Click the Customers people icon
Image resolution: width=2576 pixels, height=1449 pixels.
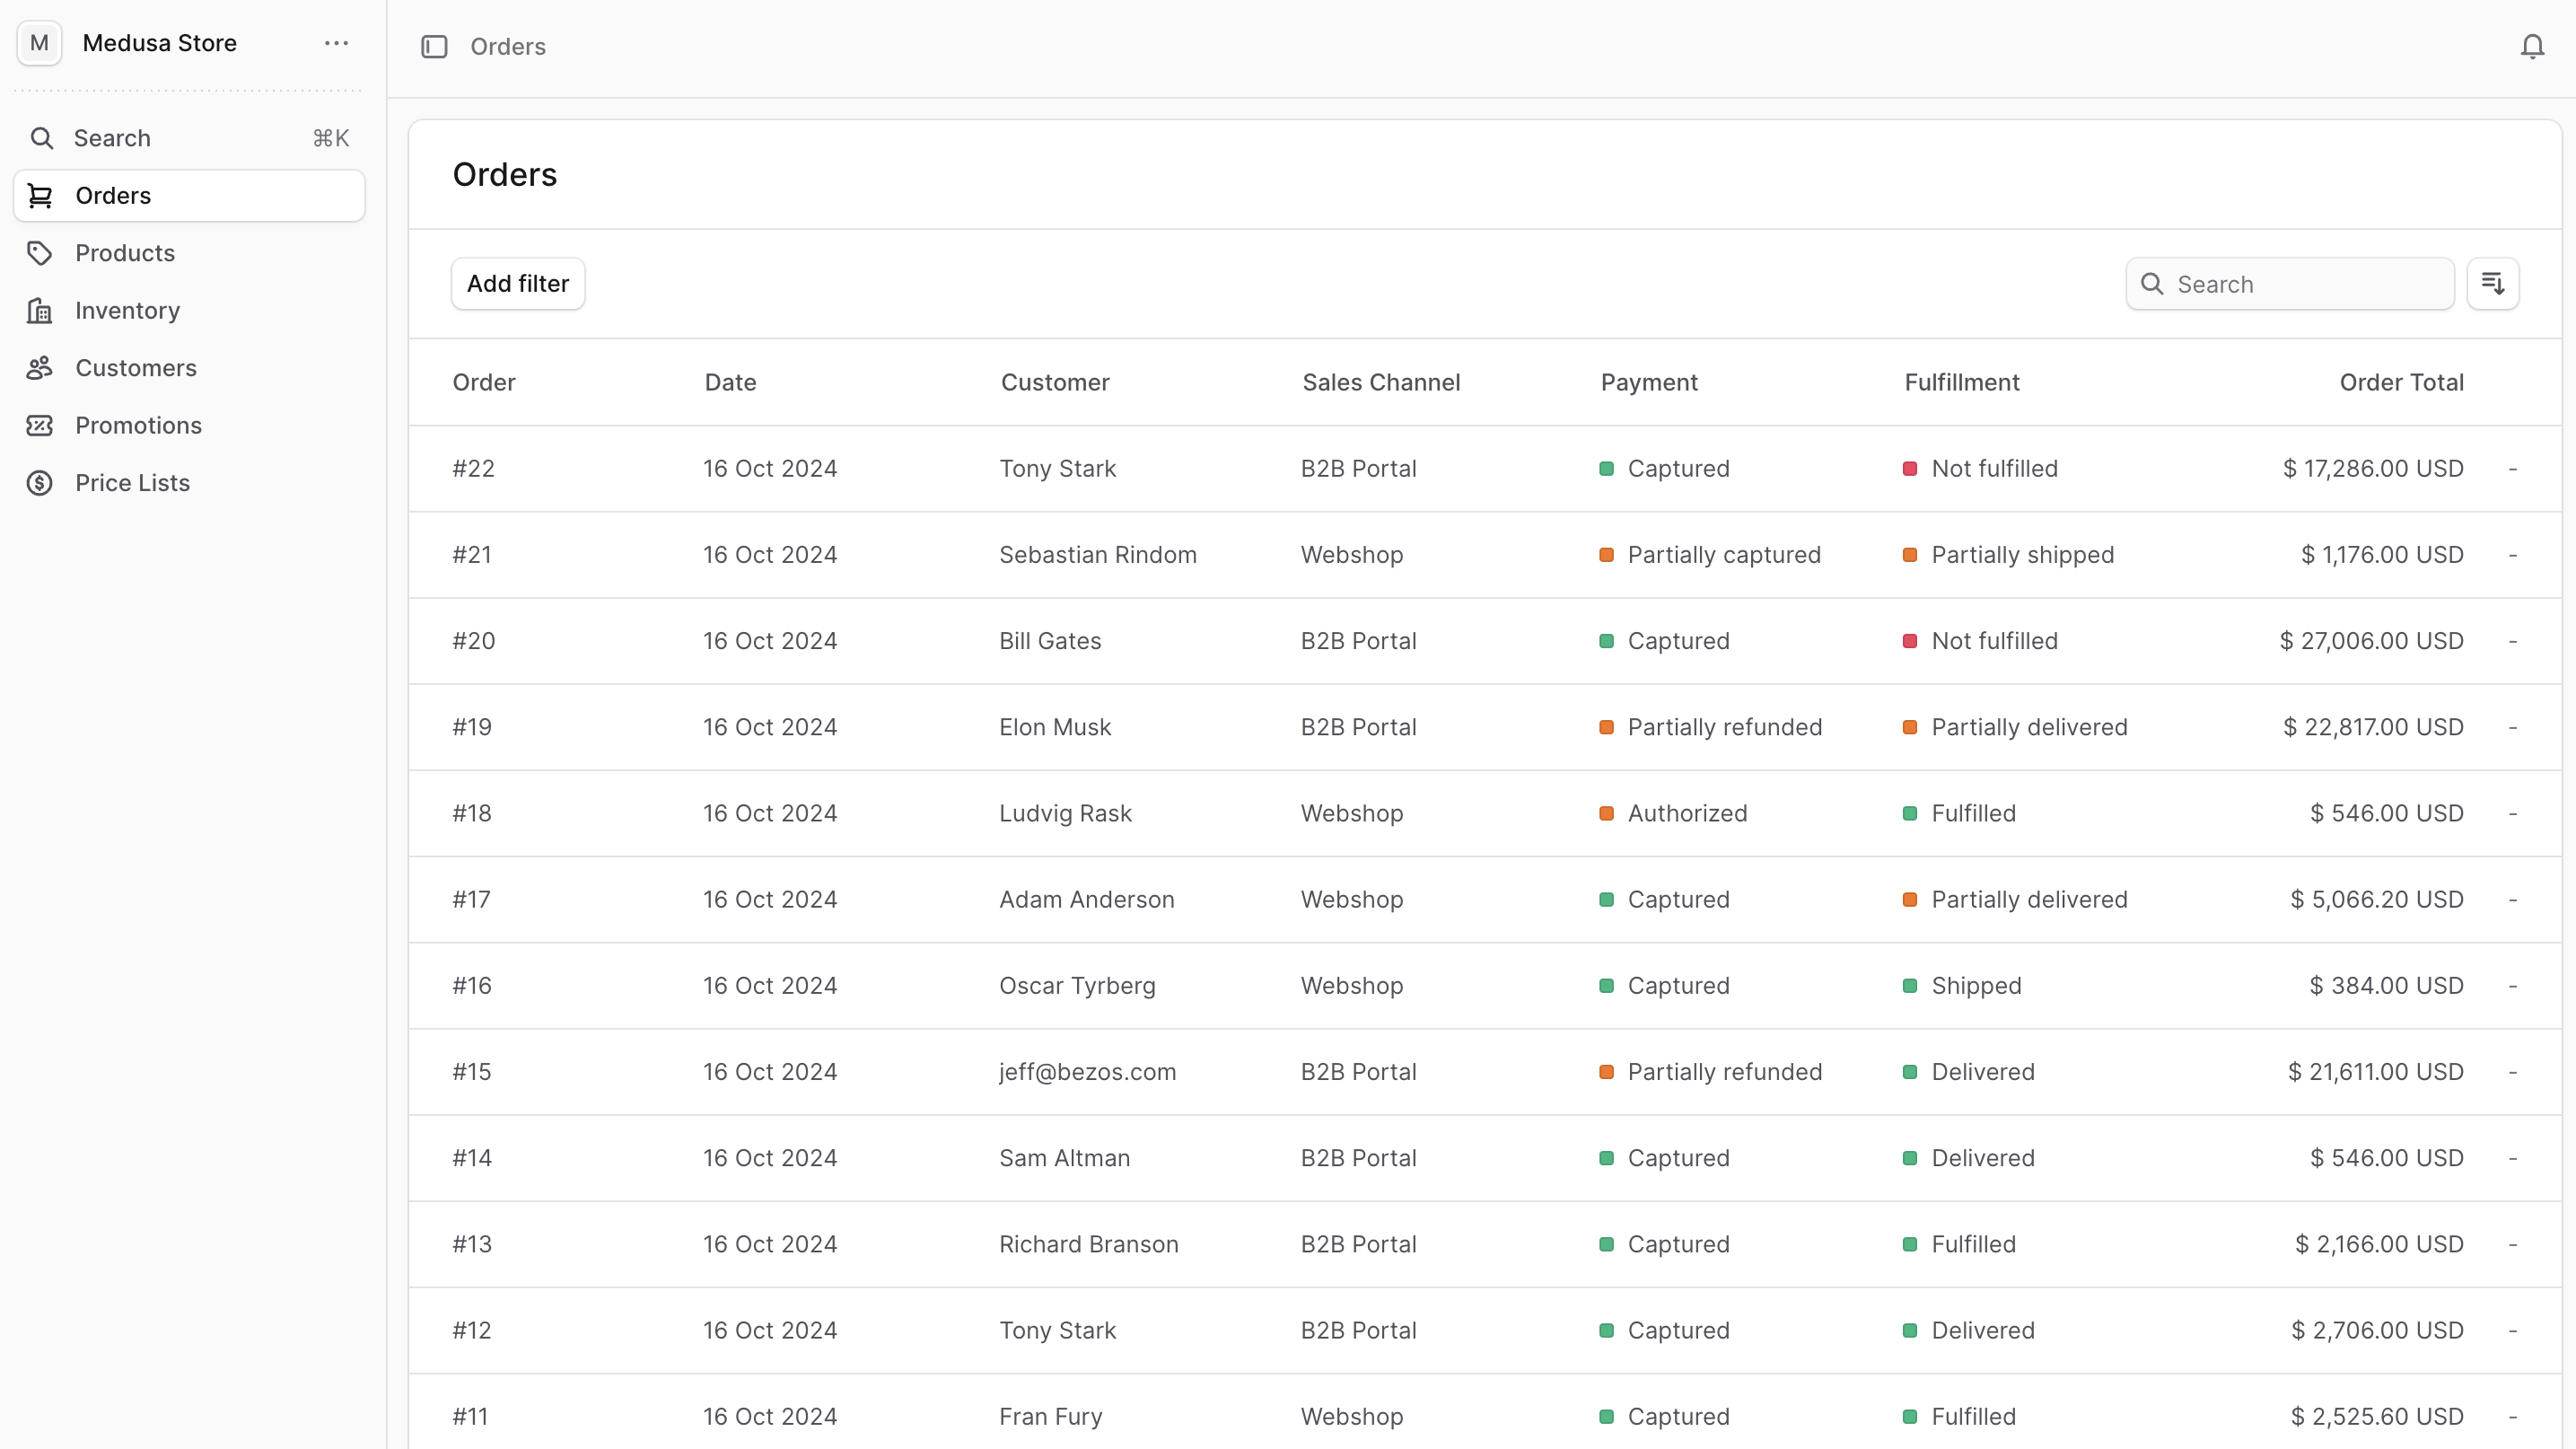pos(40,368)
